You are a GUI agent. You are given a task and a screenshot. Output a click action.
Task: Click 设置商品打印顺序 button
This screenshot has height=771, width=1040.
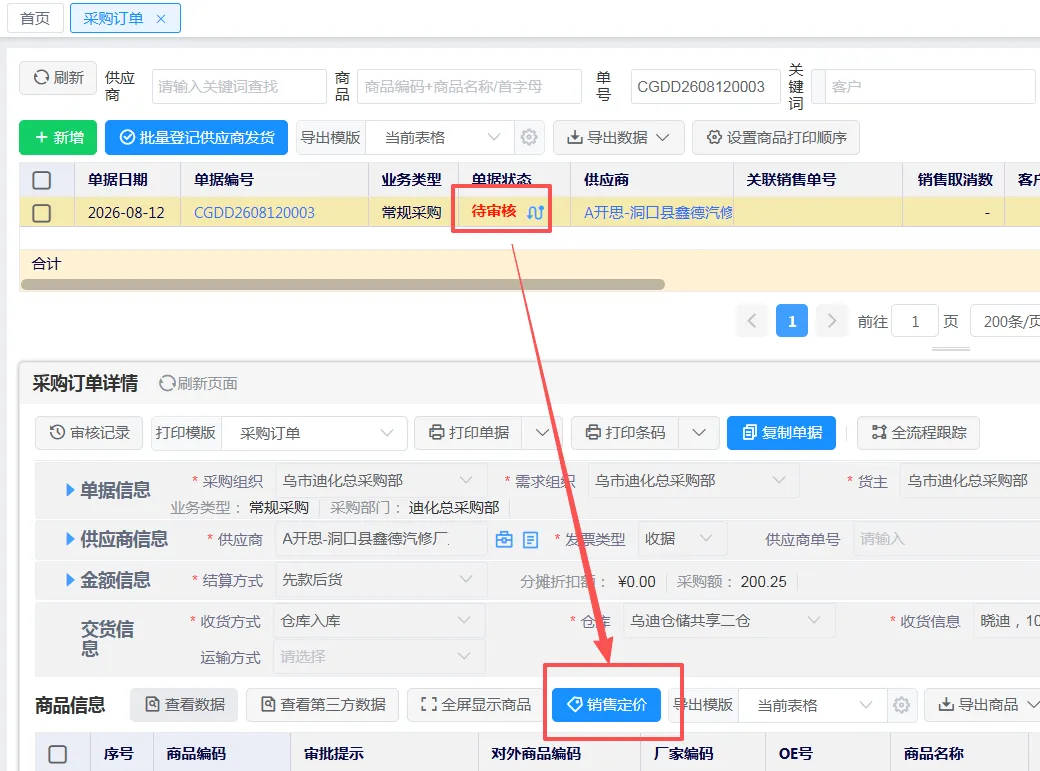pos(776,137)
